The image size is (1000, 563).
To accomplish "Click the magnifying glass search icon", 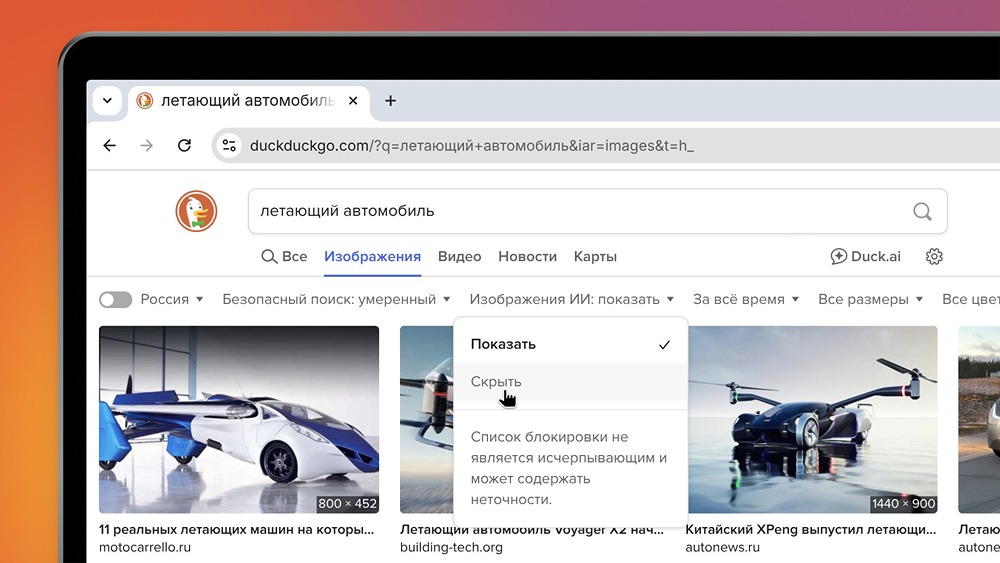I will [x=922, y=211].
